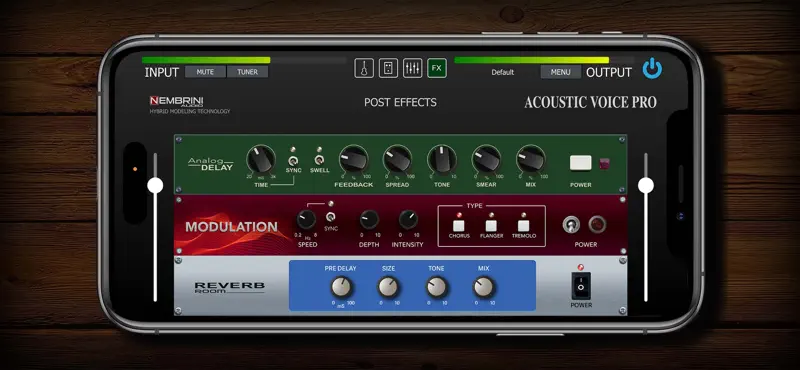800x370 pixels.
Task: Click the Modulation label text
Action: [231, 227]
